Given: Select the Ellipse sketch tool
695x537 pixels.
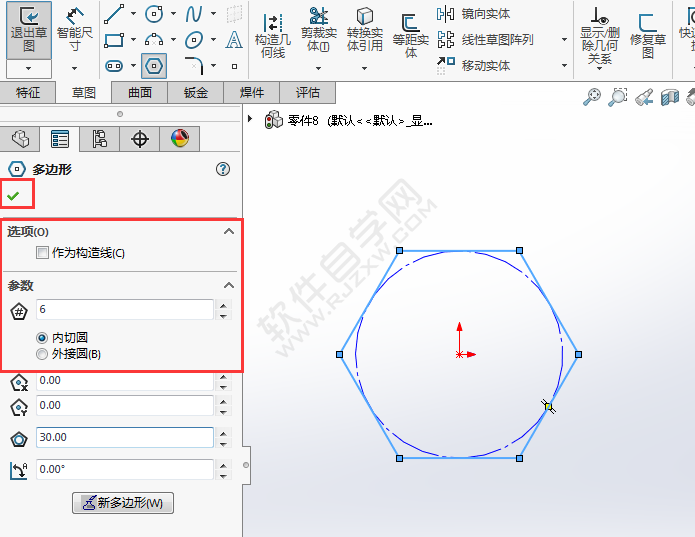Looking at the screenshot, I should tap(194, 40).
